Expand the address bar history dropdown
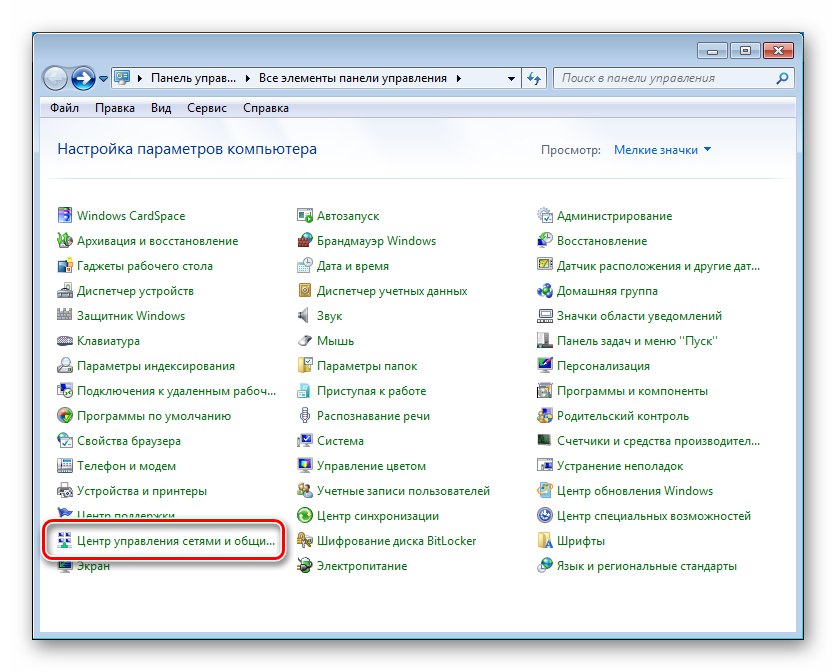The image size is (836, 672). 511,78
